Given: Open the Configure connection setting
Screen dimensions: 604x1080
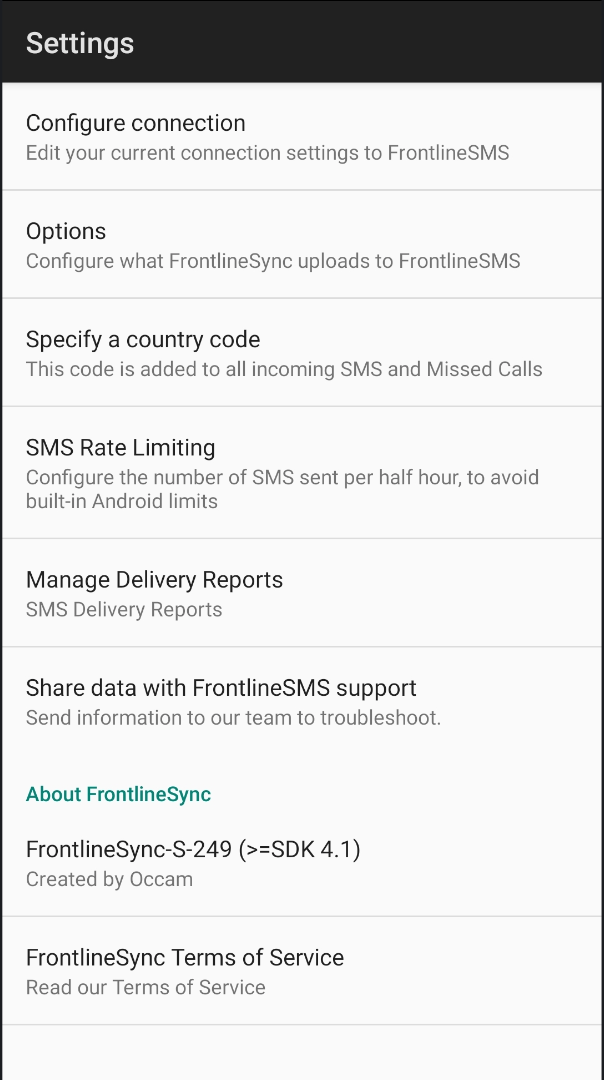Looking at the screenshot, I should (x=136, y=123).
